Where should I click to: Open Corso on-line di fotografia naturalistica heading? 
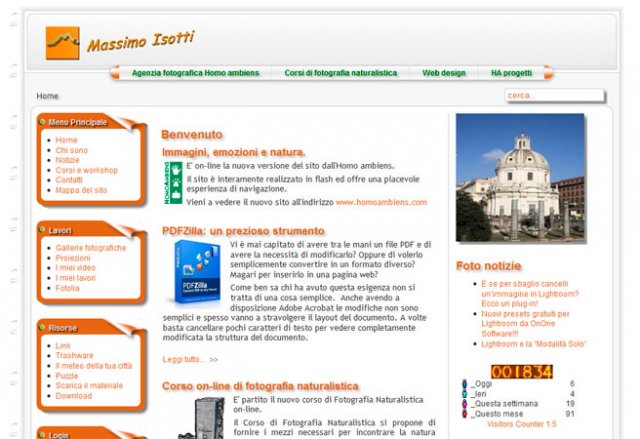pyautogui.click(x=260, y=386)
